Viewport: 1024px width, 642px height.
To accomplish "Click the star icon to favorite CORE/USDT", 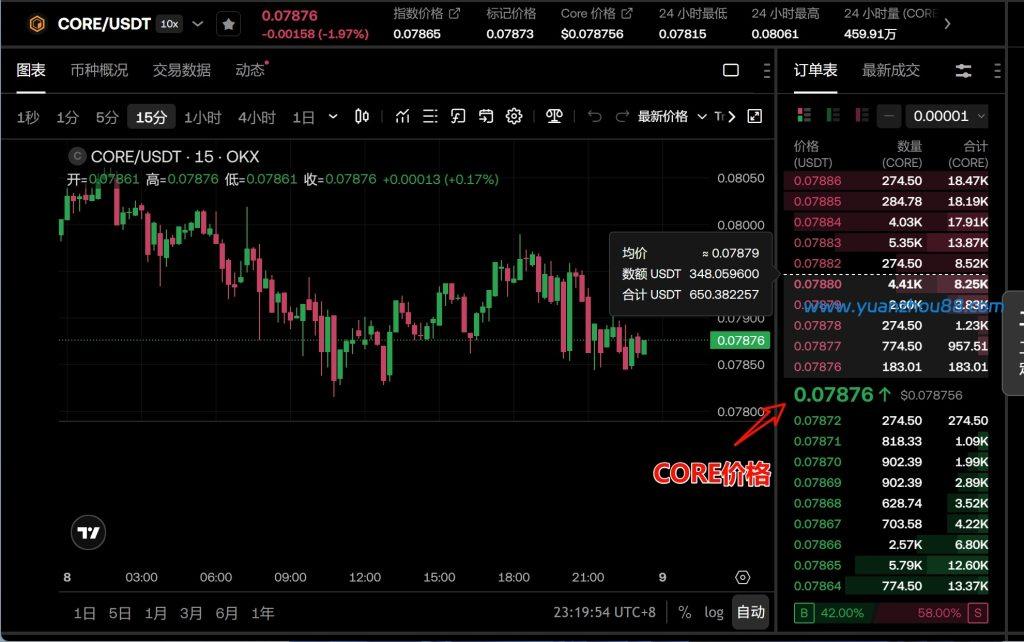I will tap(228, 24).
